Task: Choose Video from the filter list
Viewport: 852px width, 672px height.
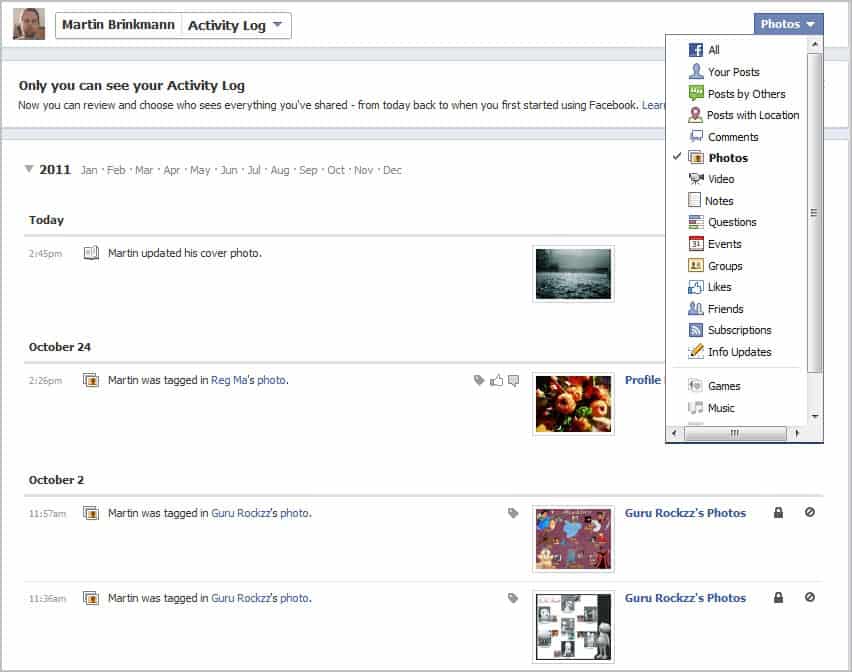Action: coord(720,179)
